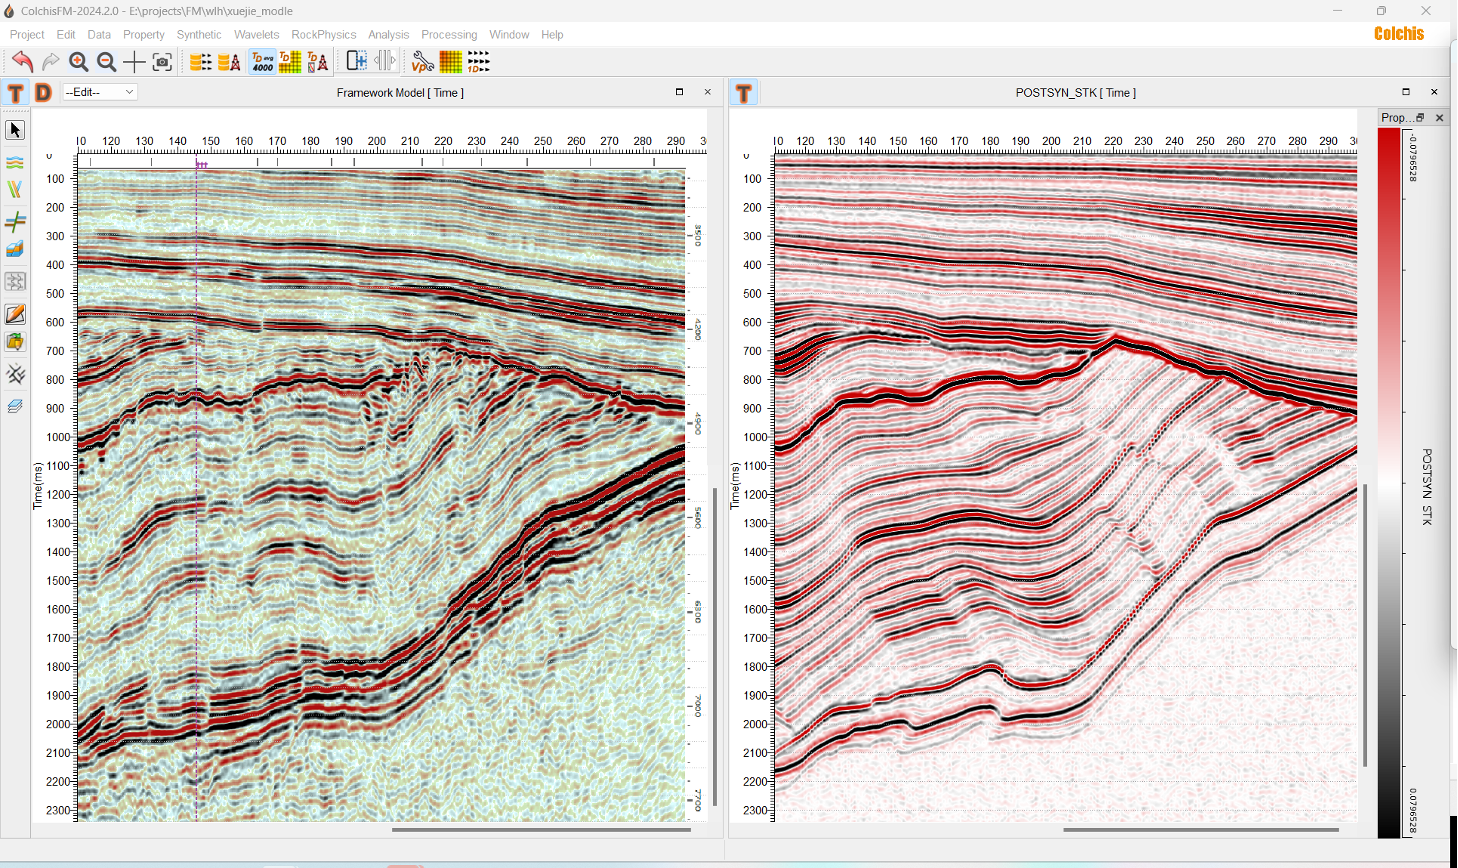Open the Processing menu
This screenshot has width=1458, height=868.
click(449, 34)
